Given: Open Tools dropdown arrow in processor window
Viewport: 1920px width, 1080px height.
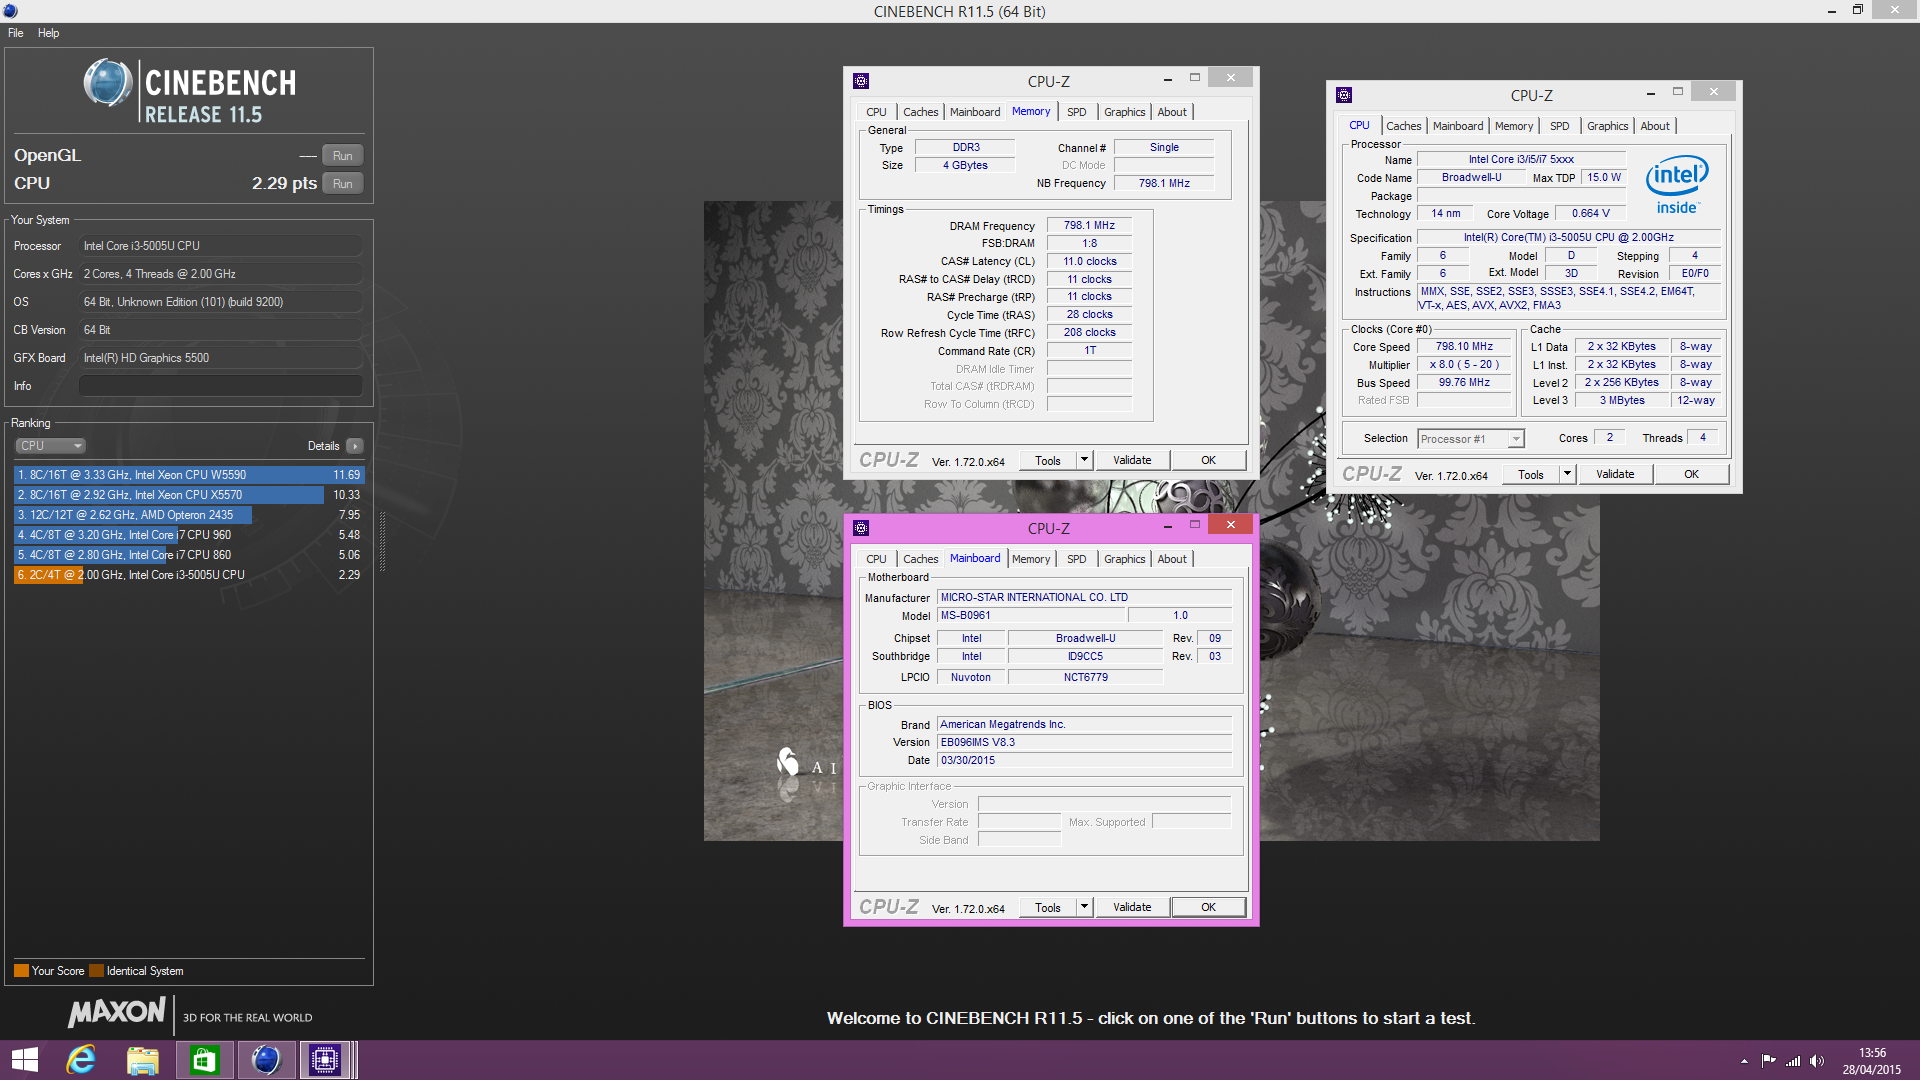Looking at the screenshot, I should (x=1568, y=474).
